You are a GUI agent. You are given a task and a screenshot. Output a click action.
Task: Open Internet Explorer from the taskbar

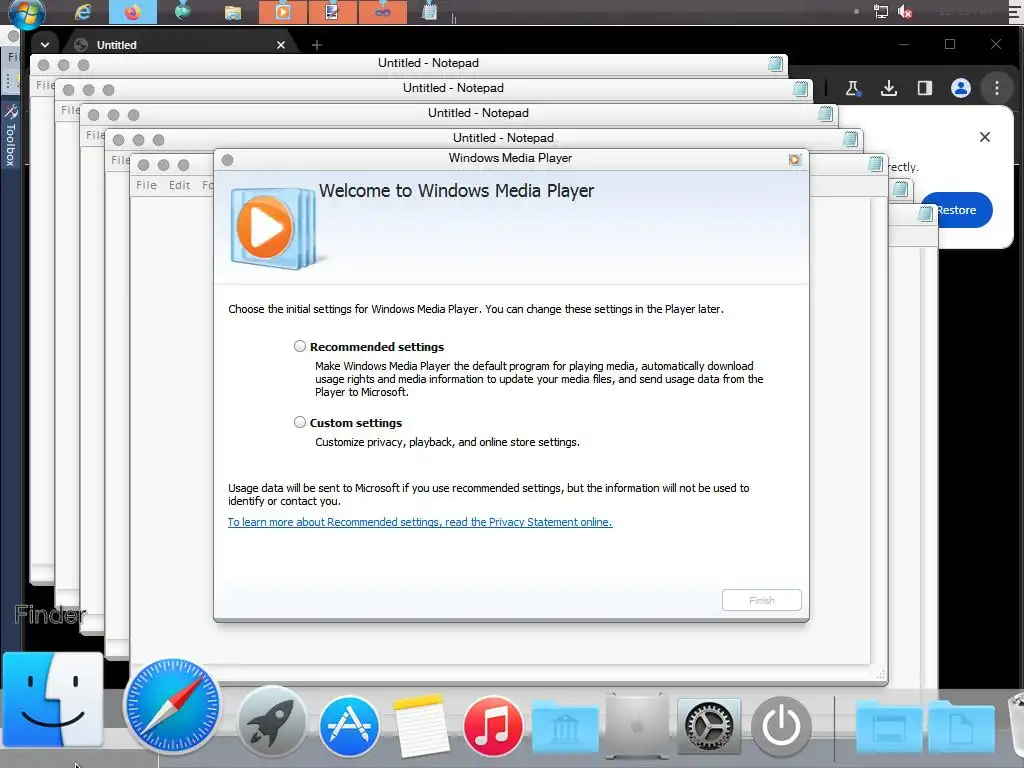(83, 12)
